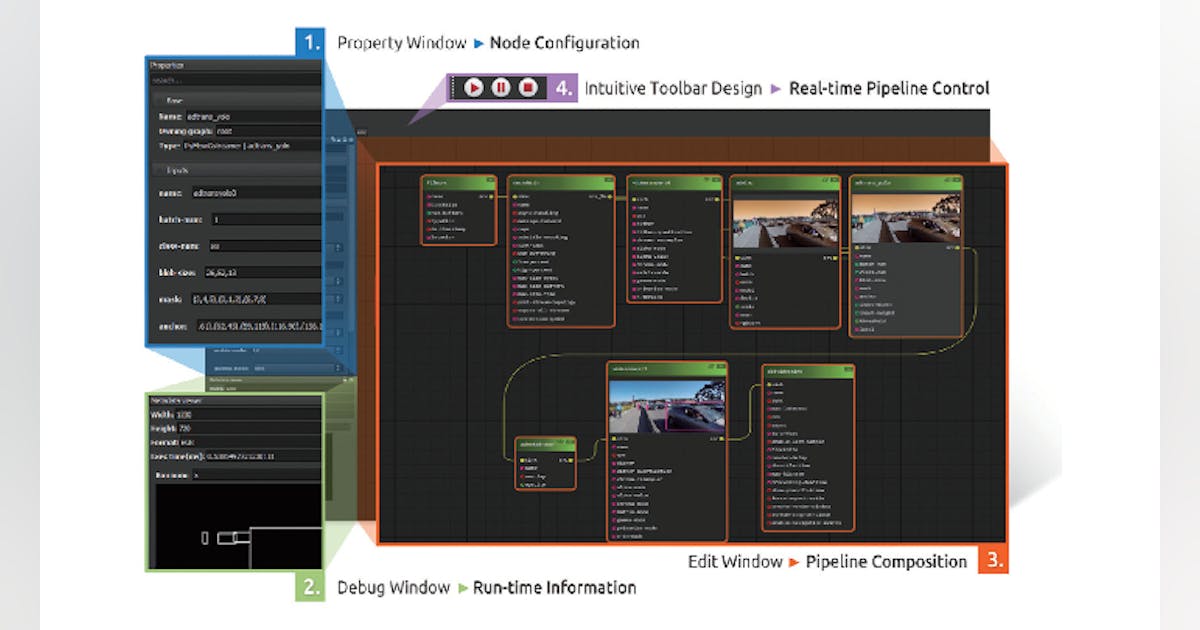The height and width of the screenshot is (630, 1200).
Task: Click the output socket on the adtrans_yolo node
Action: tap(960, 248)
